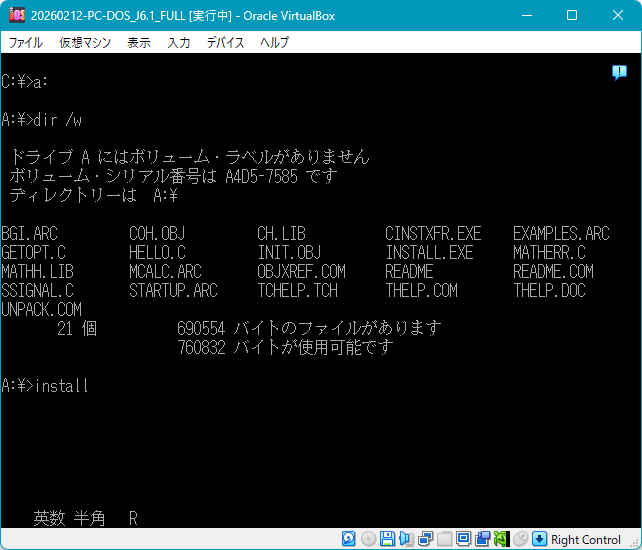Maximize the VirtualBox VM window
642x550 pixels.
click(572, 15)
